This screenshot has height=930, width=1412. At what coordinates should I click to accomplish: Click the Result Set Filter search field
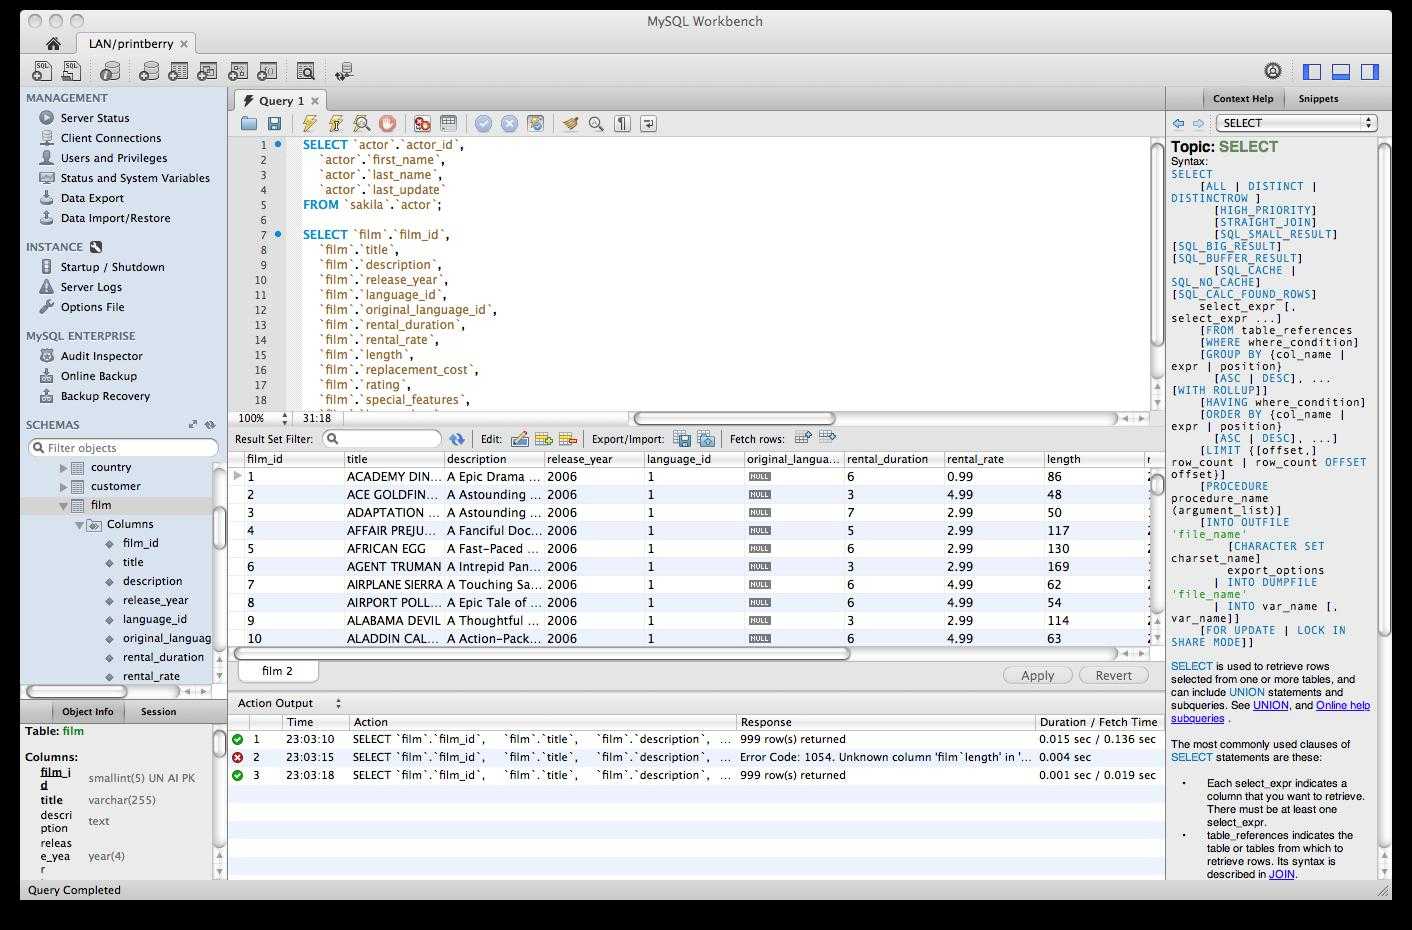pos(382,439)
